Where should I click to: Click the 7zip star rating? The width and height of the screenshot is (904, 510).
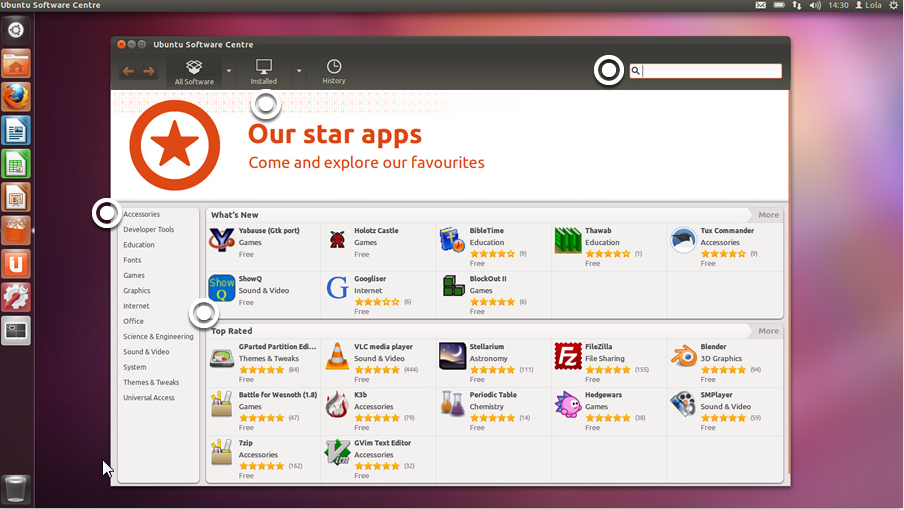[261, 466]
